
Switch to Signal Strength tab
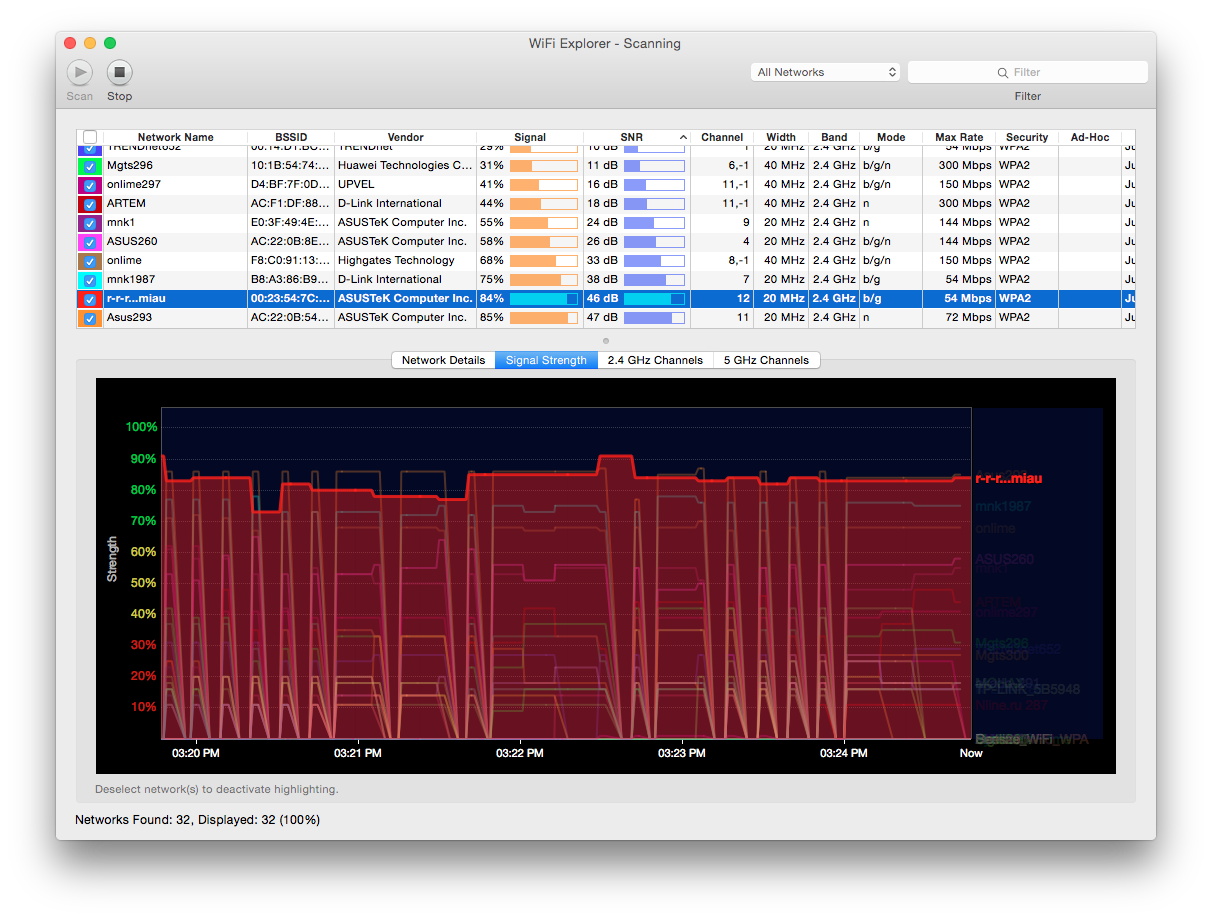point(546,360)
